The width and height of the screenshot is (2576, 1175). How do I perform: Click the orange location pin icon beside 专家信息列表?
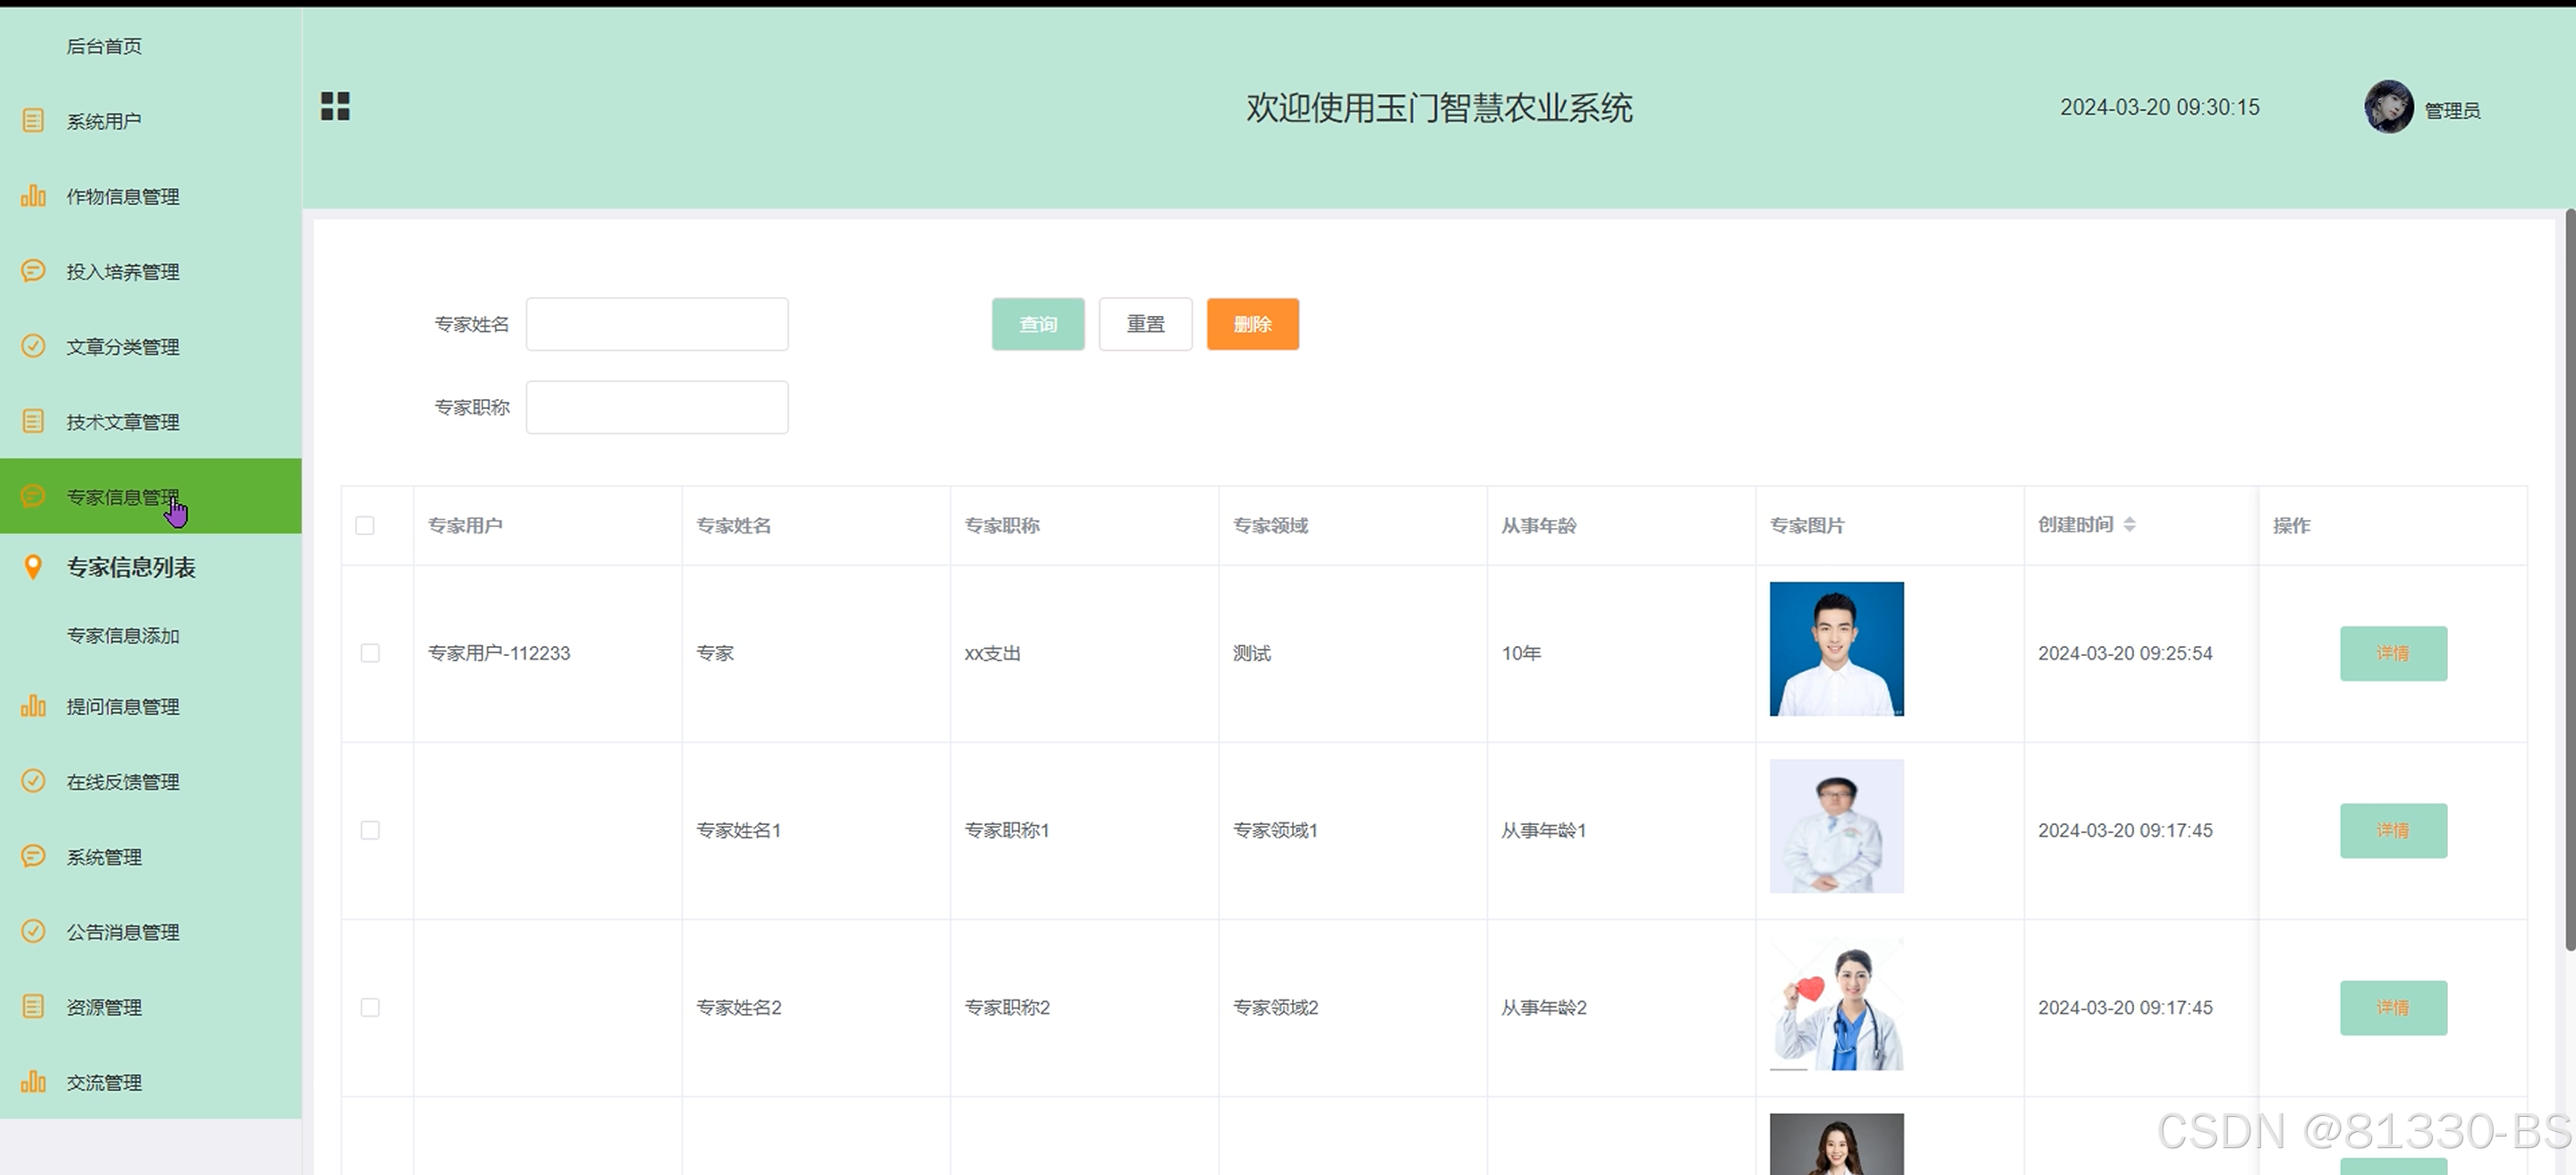click(33, 567)
